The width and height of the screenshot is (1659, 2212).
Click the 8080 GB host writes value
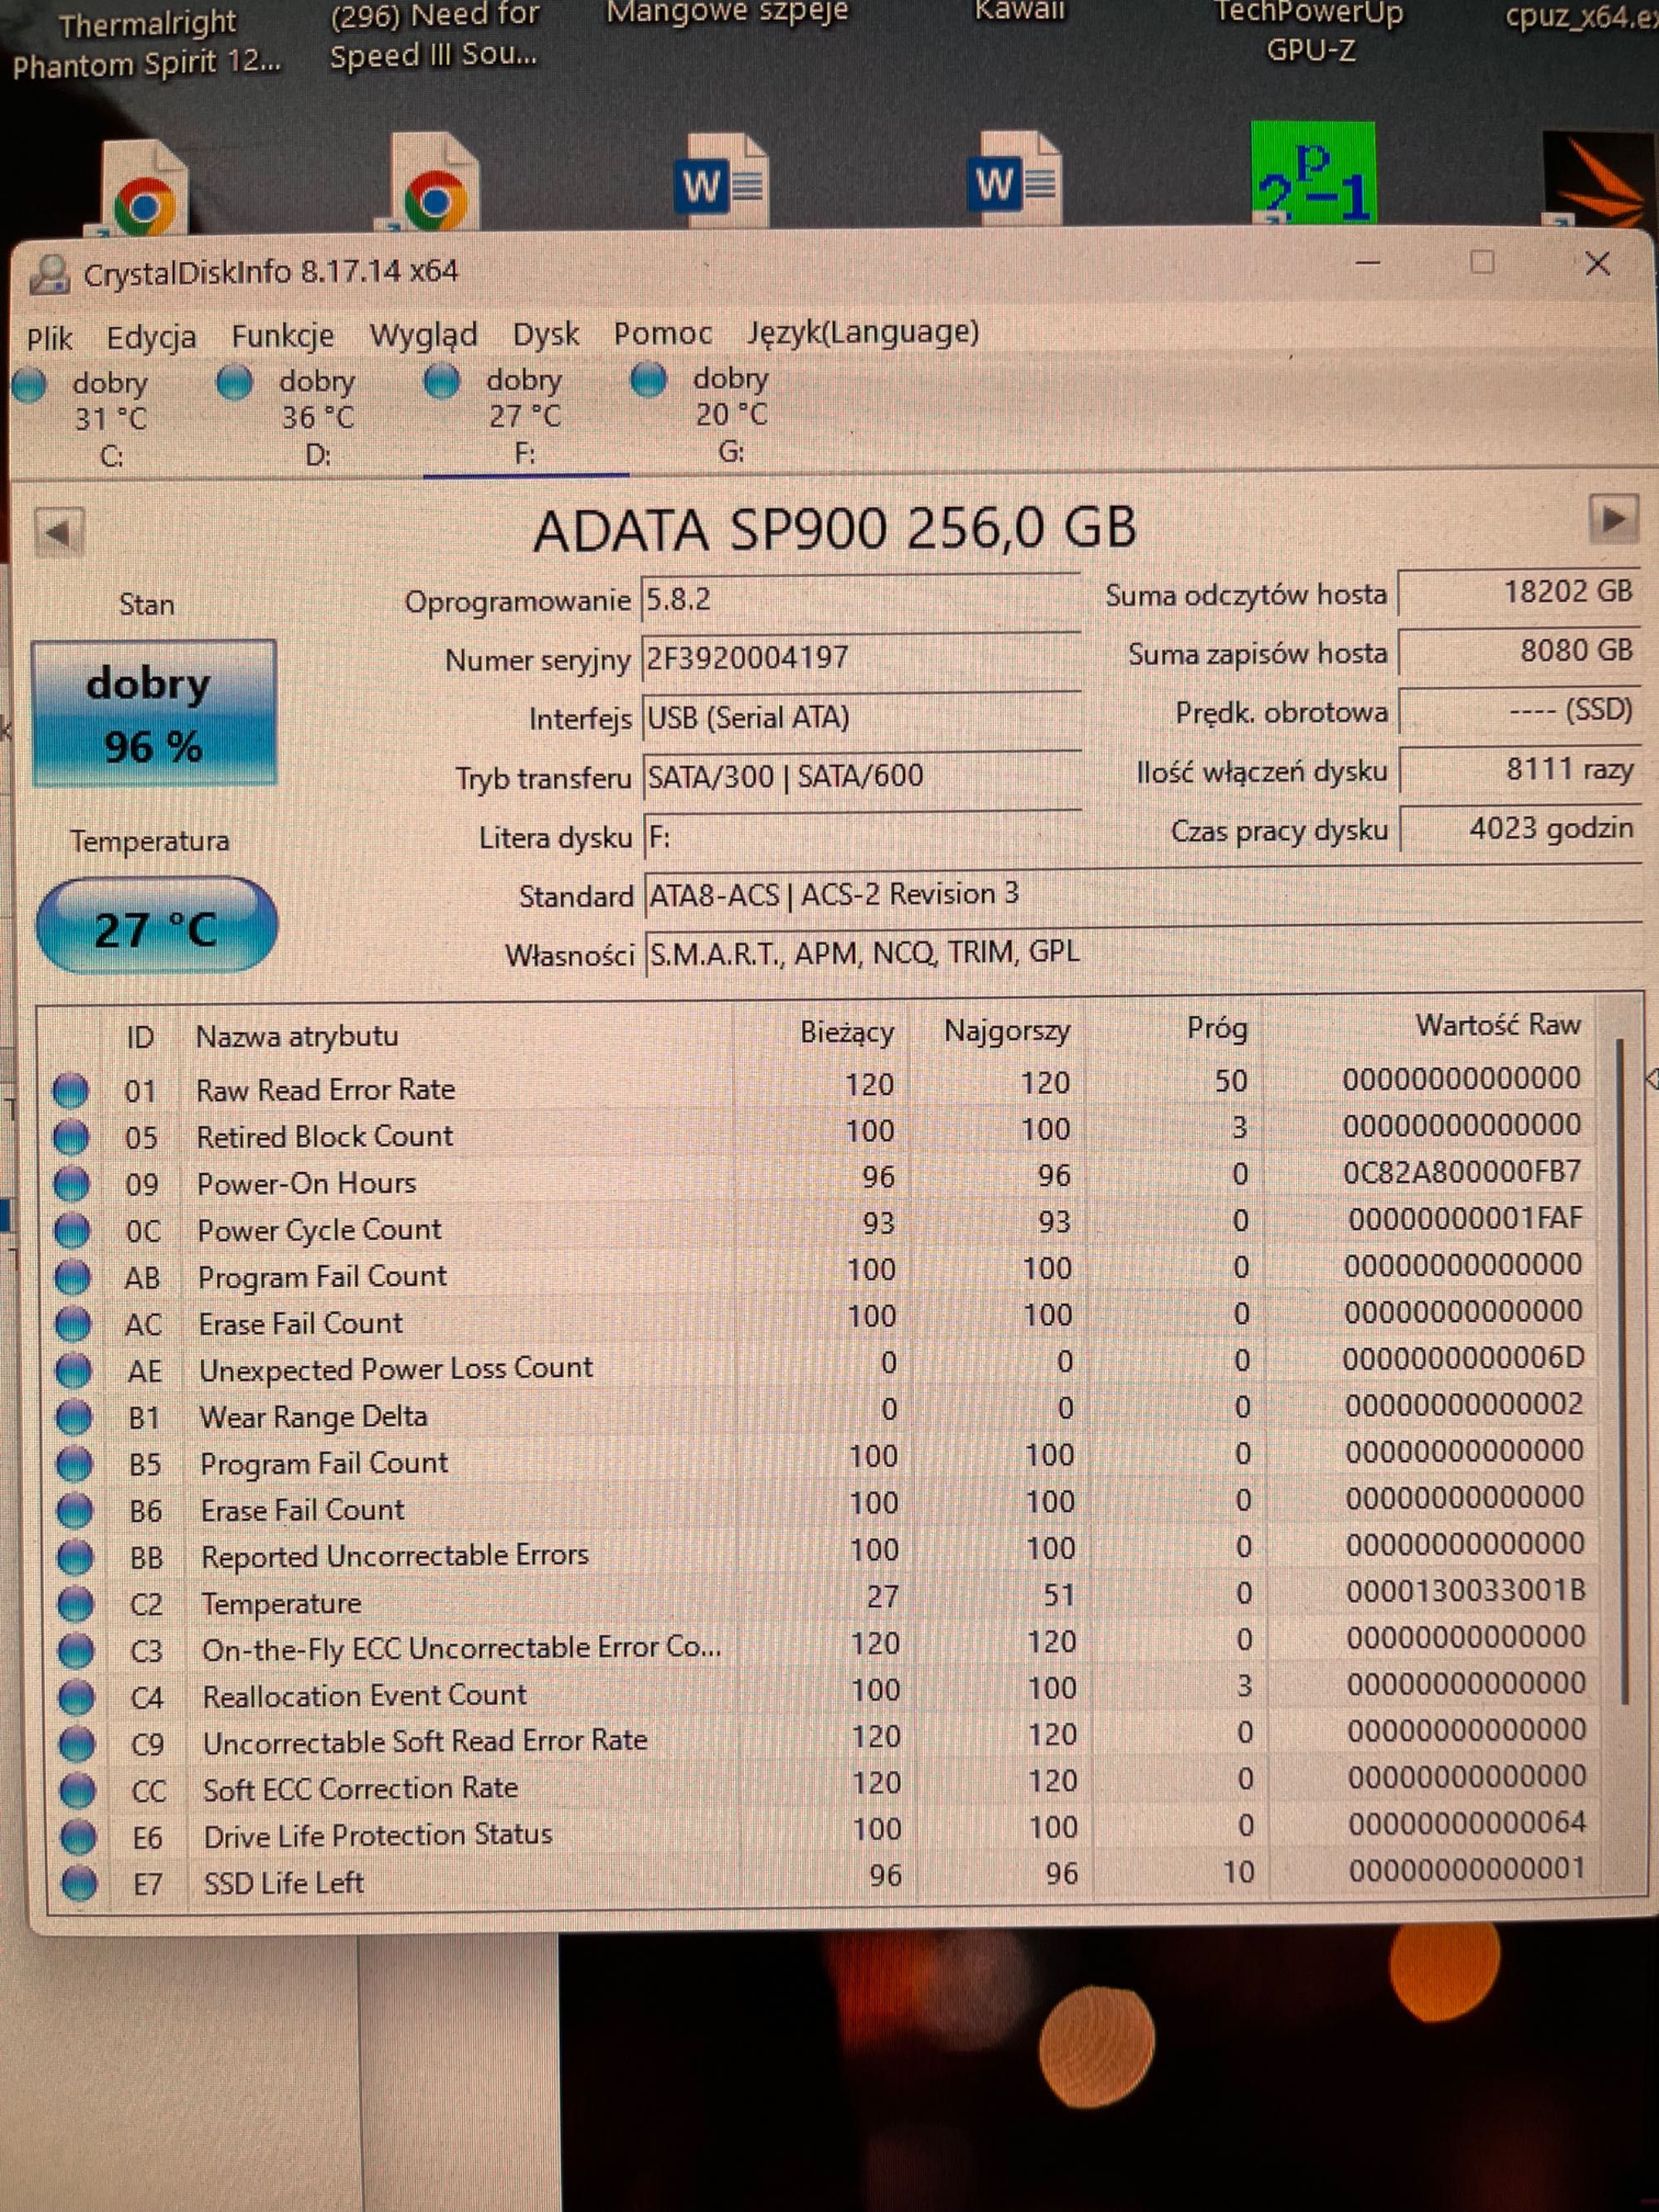click(x=1519, y=651)
